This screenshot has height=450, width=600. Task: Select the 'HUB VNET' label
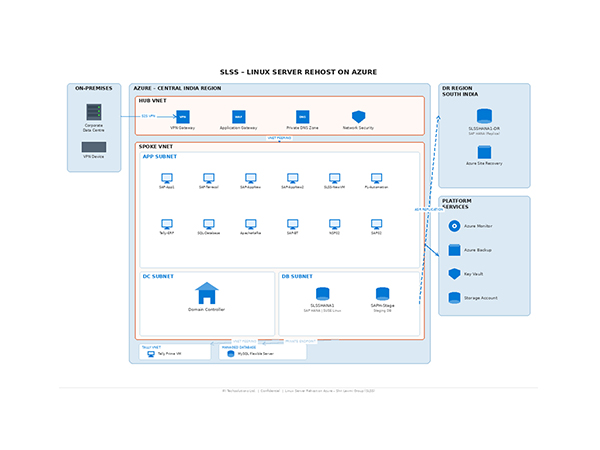click(153, 101)
